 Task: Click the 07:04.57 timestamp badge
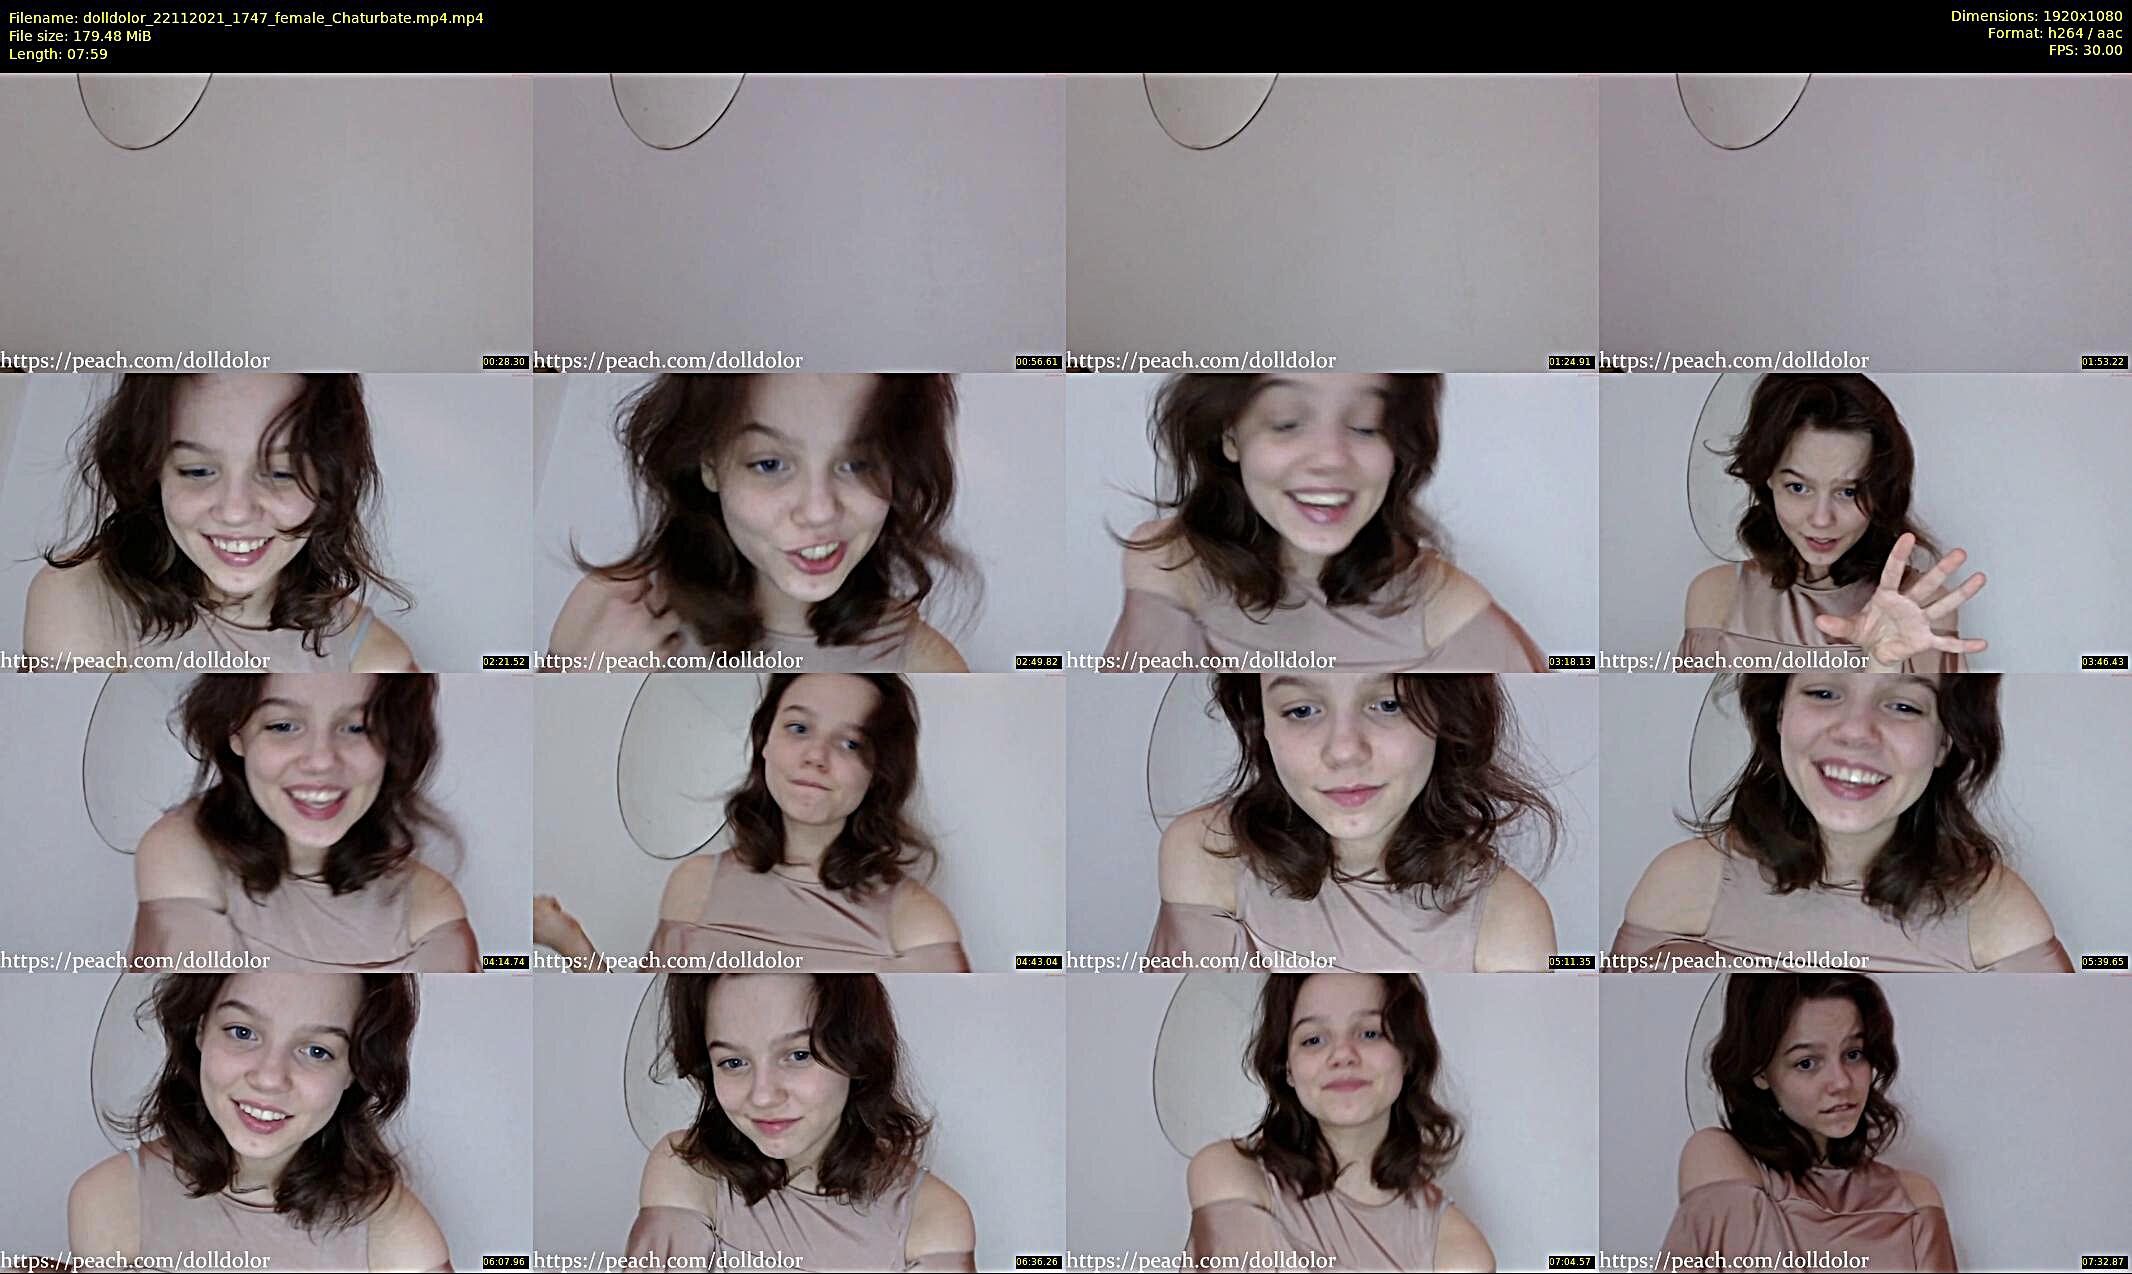1570,1262
